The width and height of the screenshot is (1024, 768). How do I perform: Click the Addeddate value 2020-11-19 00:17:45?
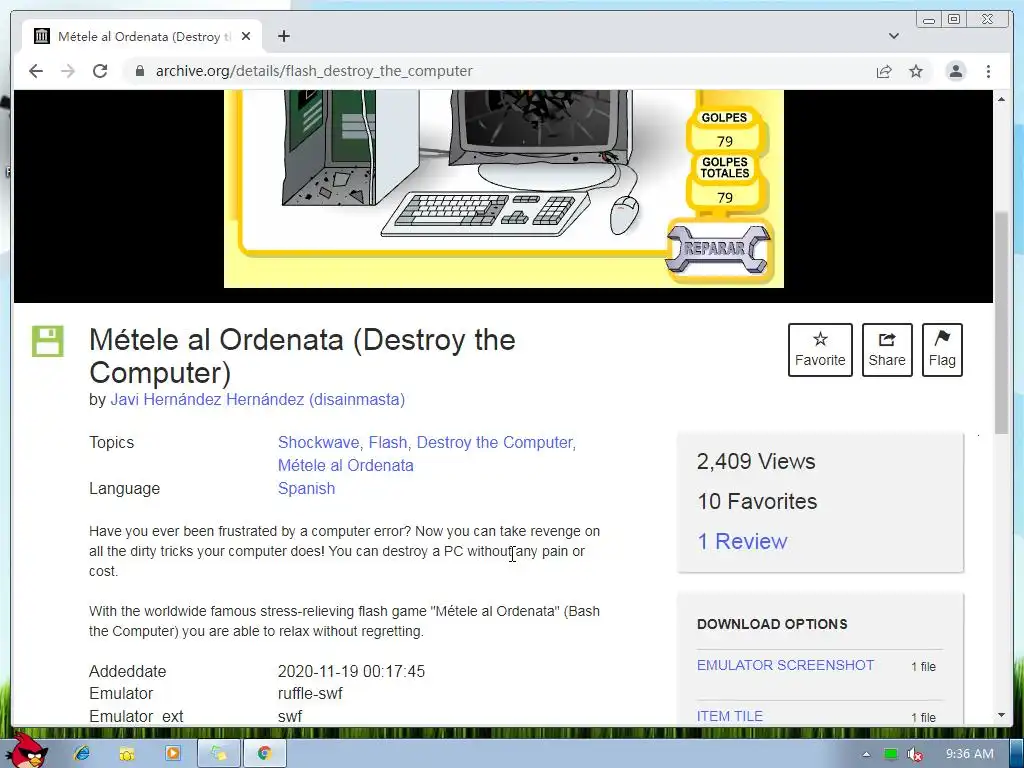point(351,671)
